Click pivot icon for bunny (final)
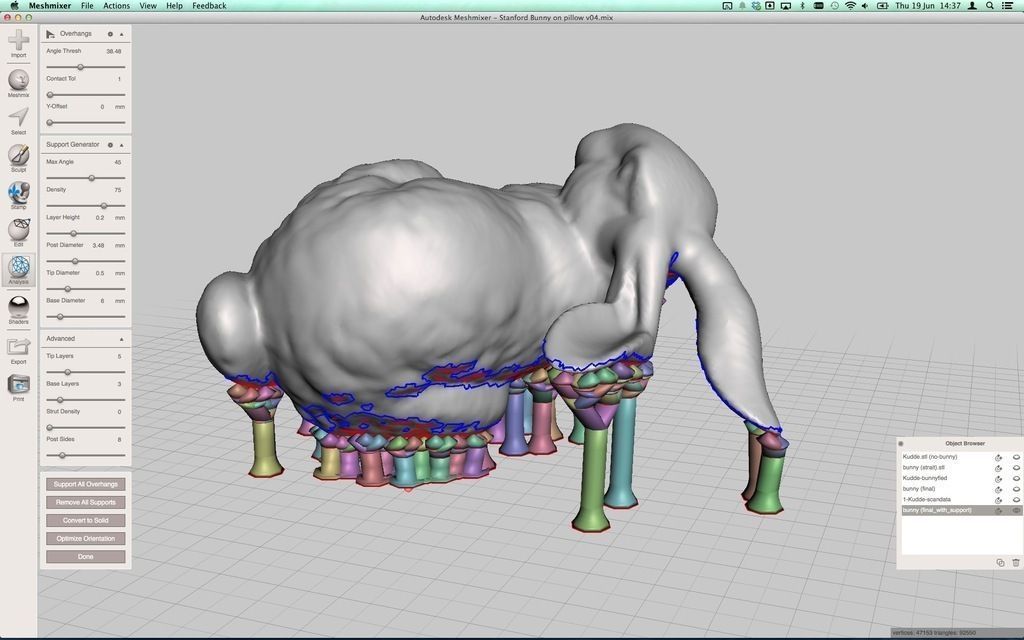The image size is (1024, 640). point(999,489)
